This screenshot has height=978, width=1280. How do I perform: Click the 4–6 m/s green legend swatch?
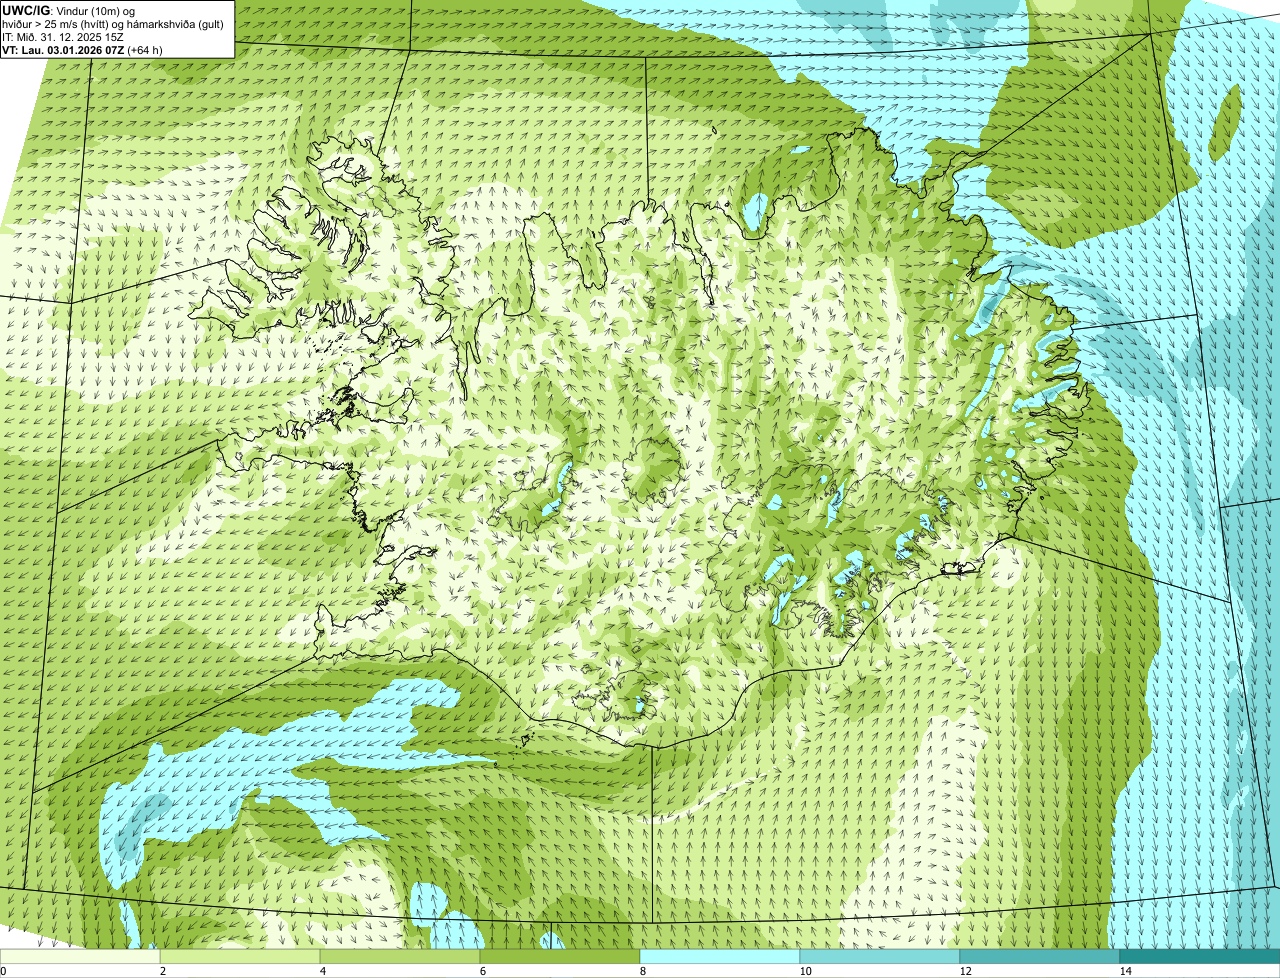click(x=401, y=956)
